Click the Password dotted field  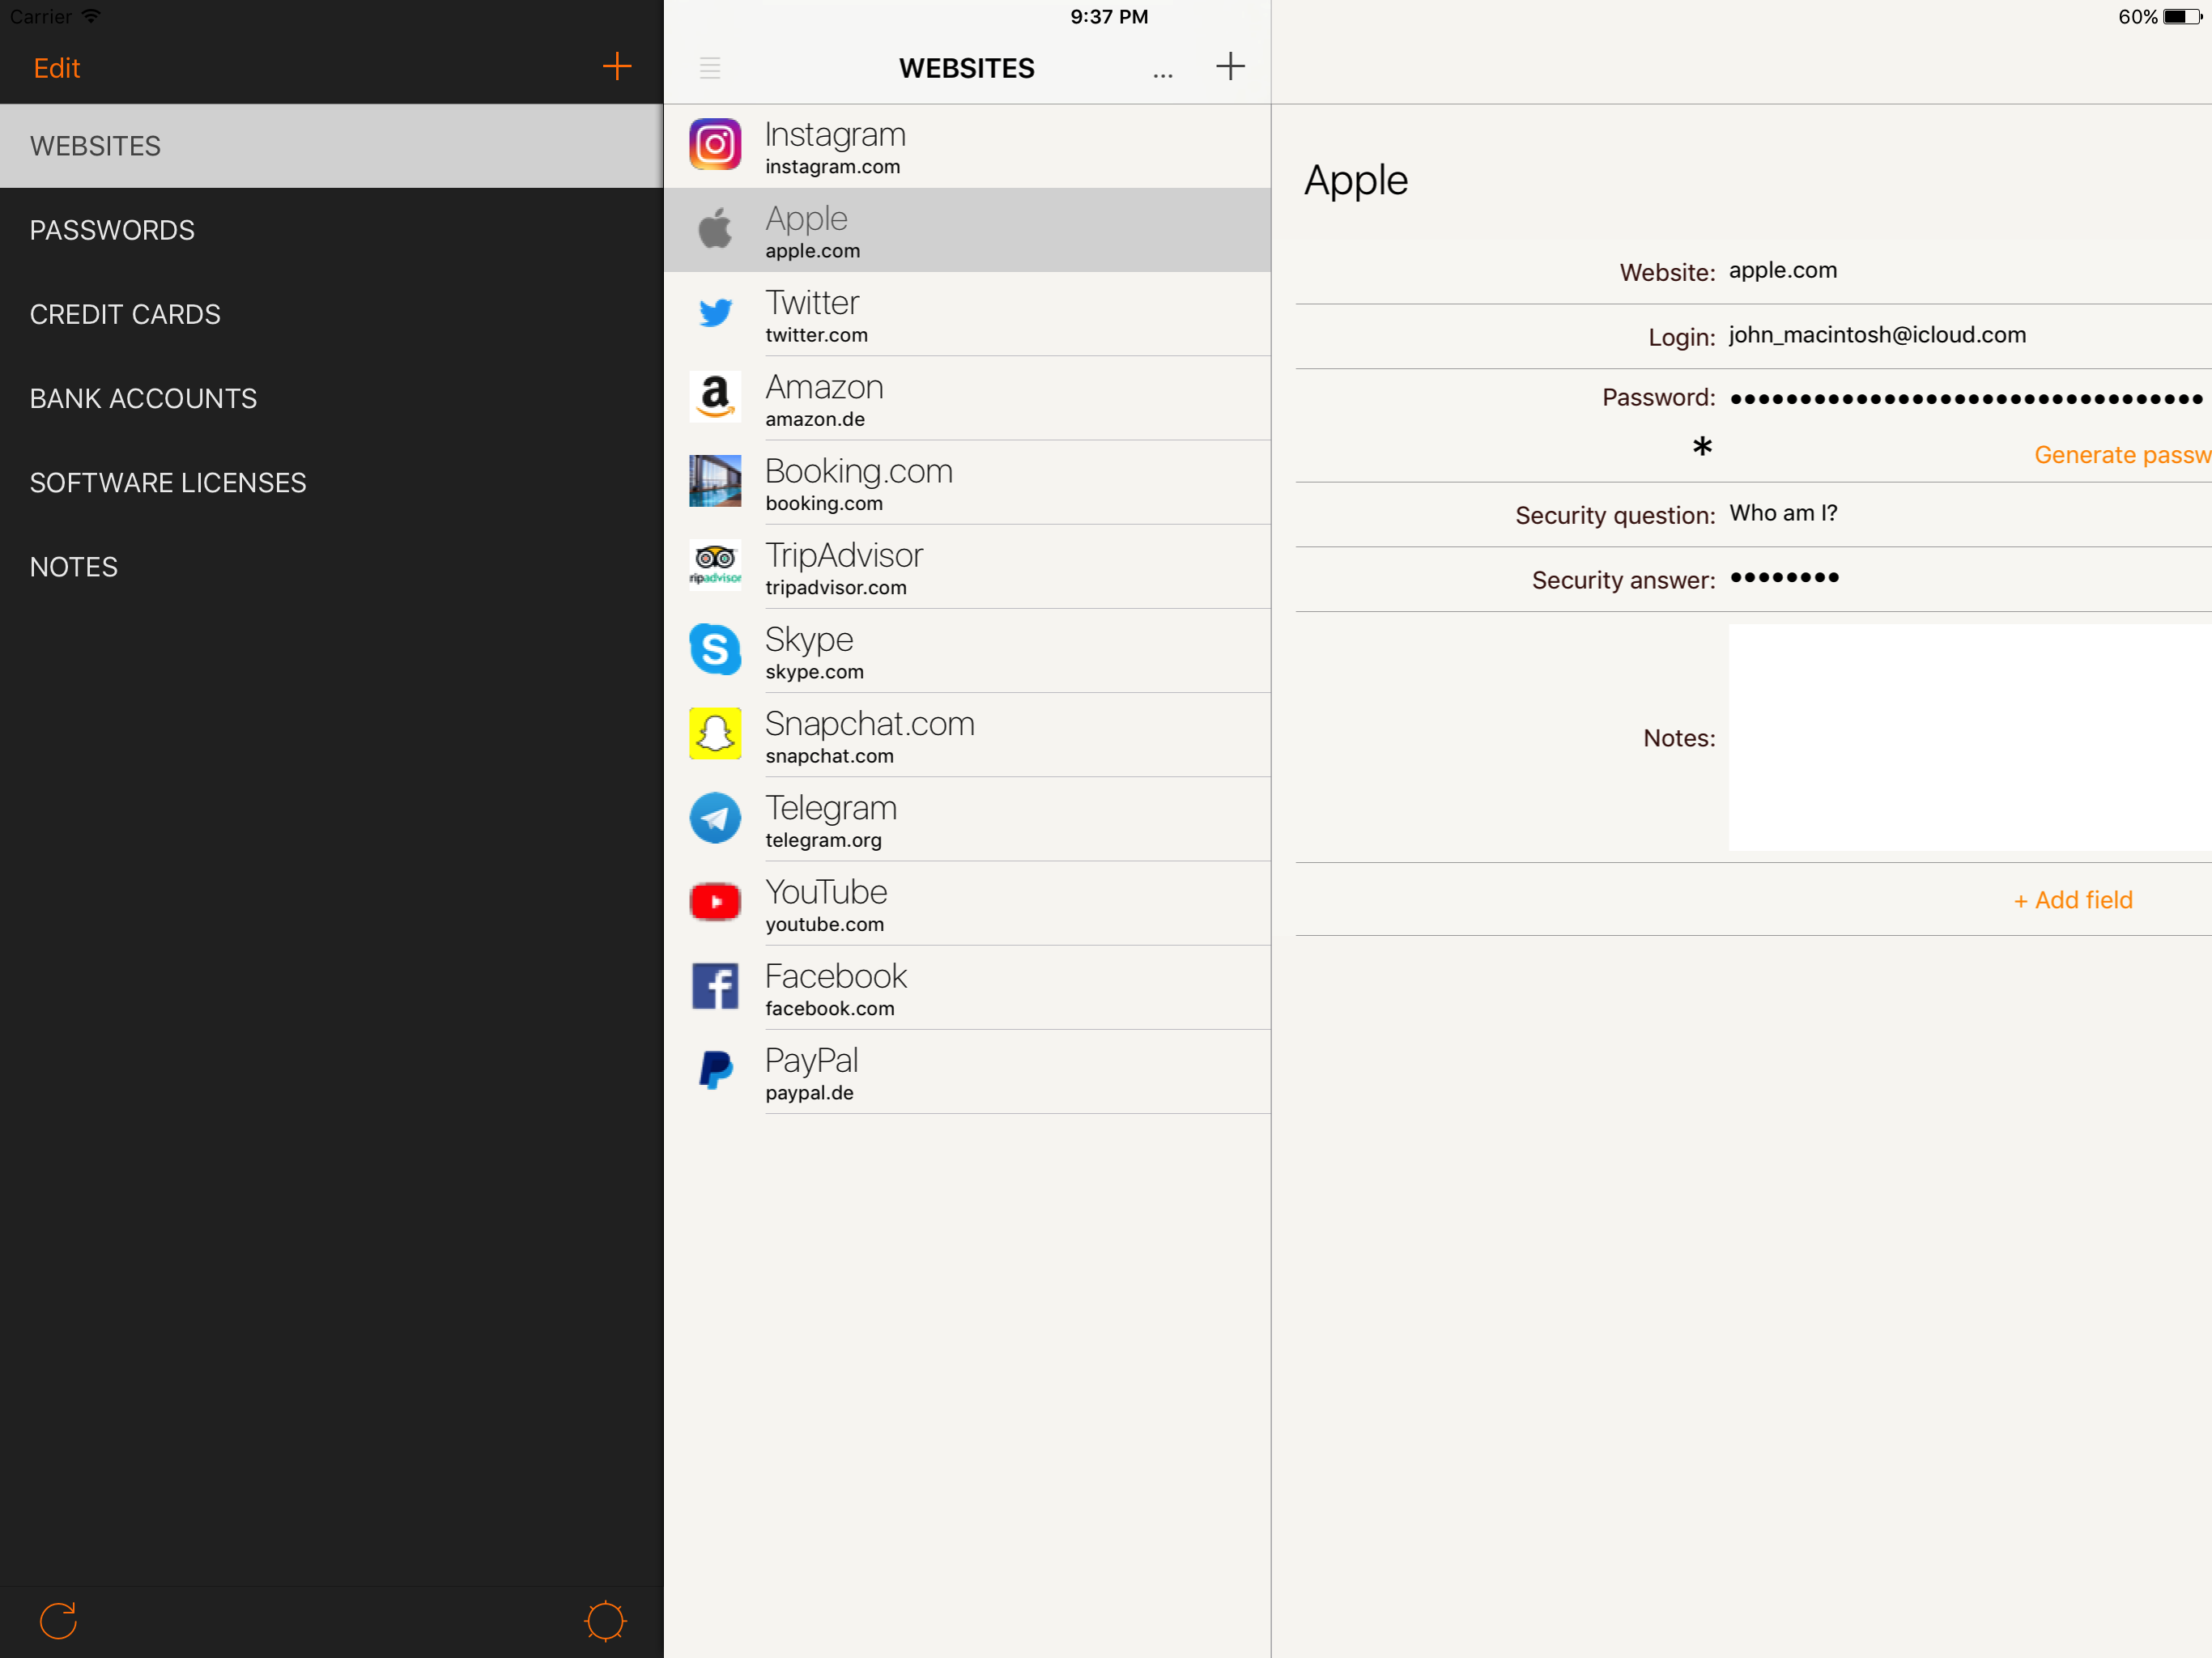[1968, 398]
